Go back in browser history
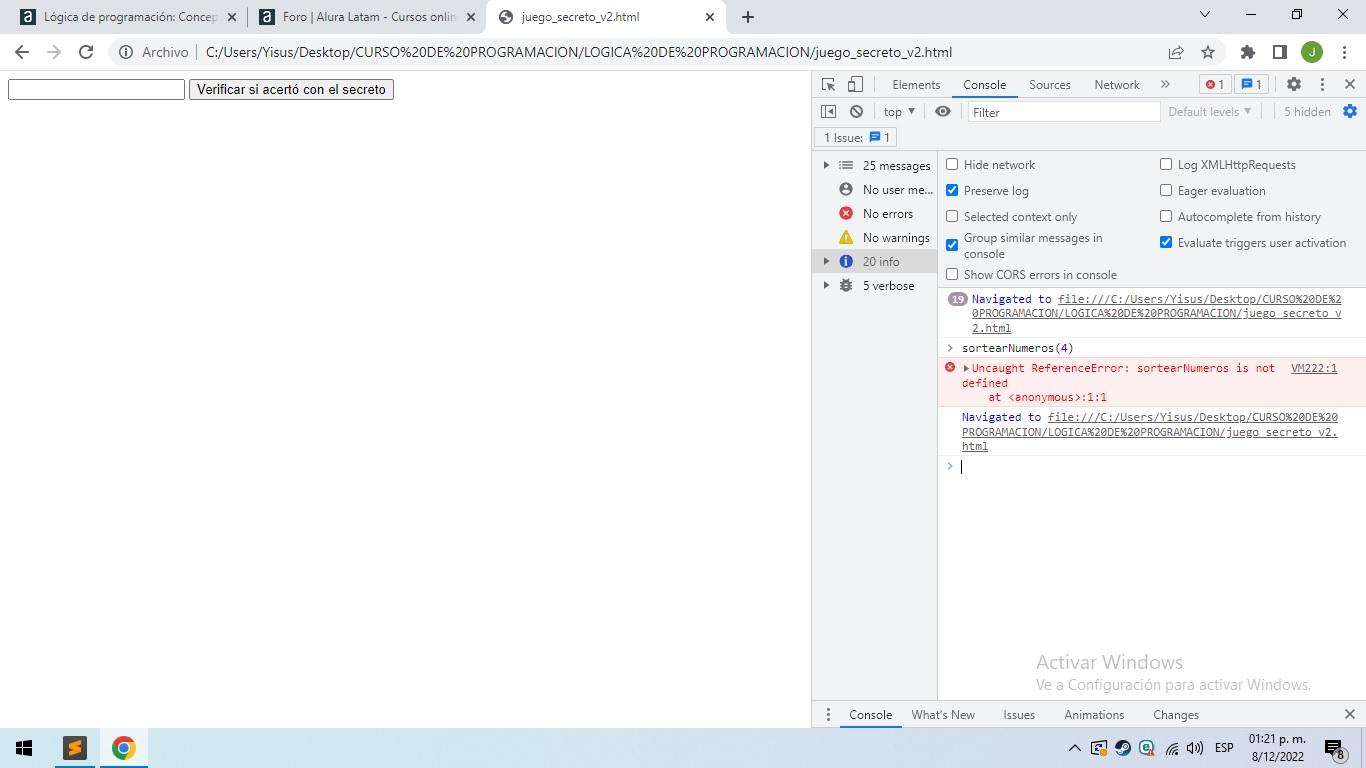1366x768 pixels. coord(22,52)
